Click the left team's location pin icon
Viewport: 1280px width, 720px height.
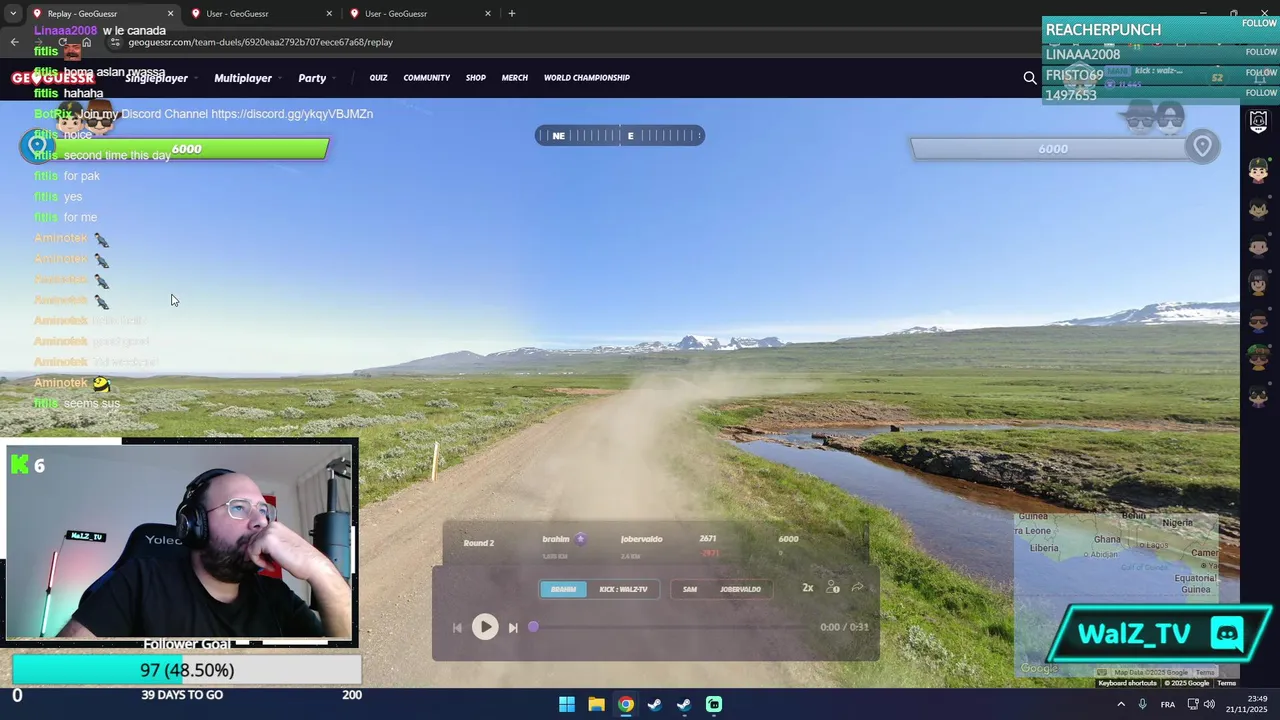[37, 147]
